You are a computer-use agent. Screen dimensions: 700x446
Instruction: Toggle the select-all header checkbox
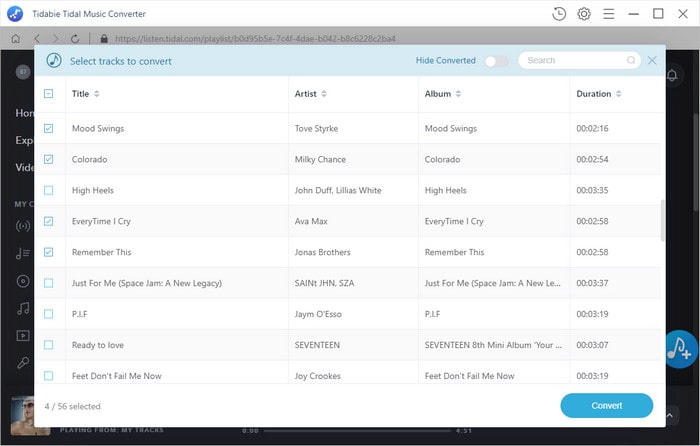48,93
